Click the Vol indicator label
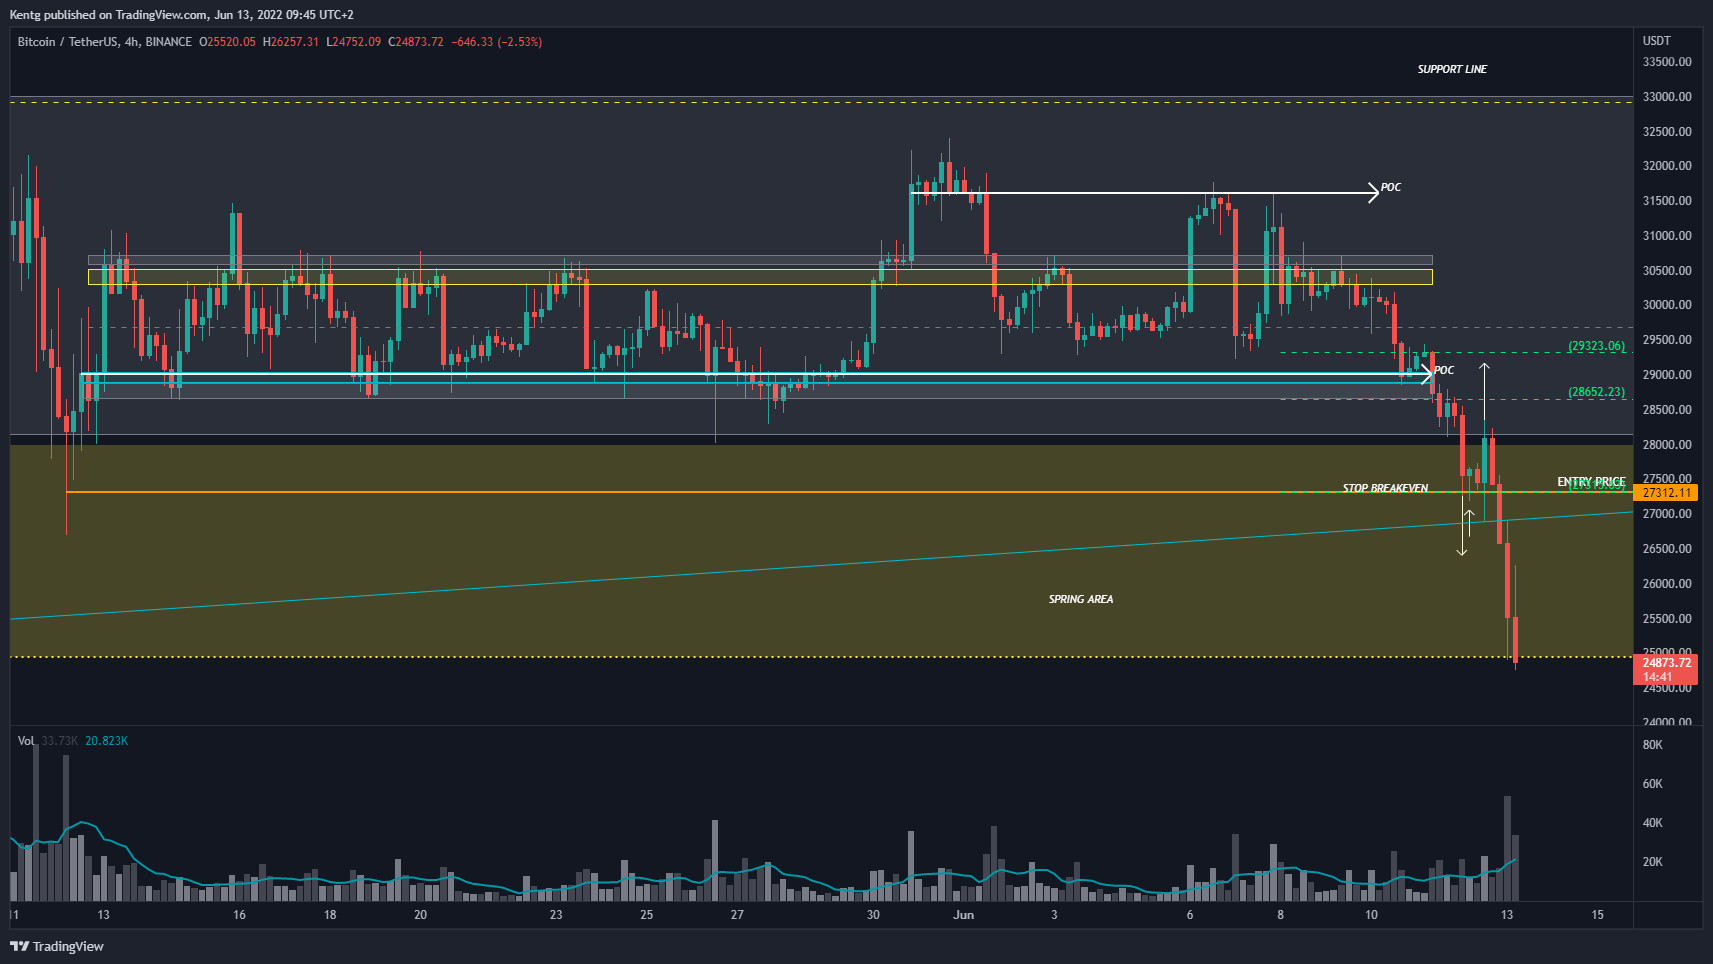This screenshot has height=964, width=1713. 26,741
